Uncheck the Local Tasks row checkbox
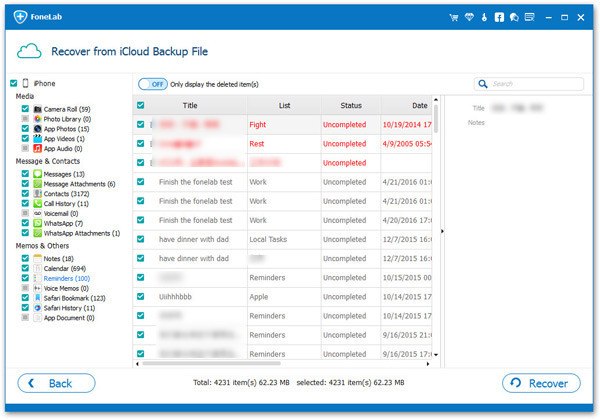Viewport: 600px width, 419px height. 140,239
